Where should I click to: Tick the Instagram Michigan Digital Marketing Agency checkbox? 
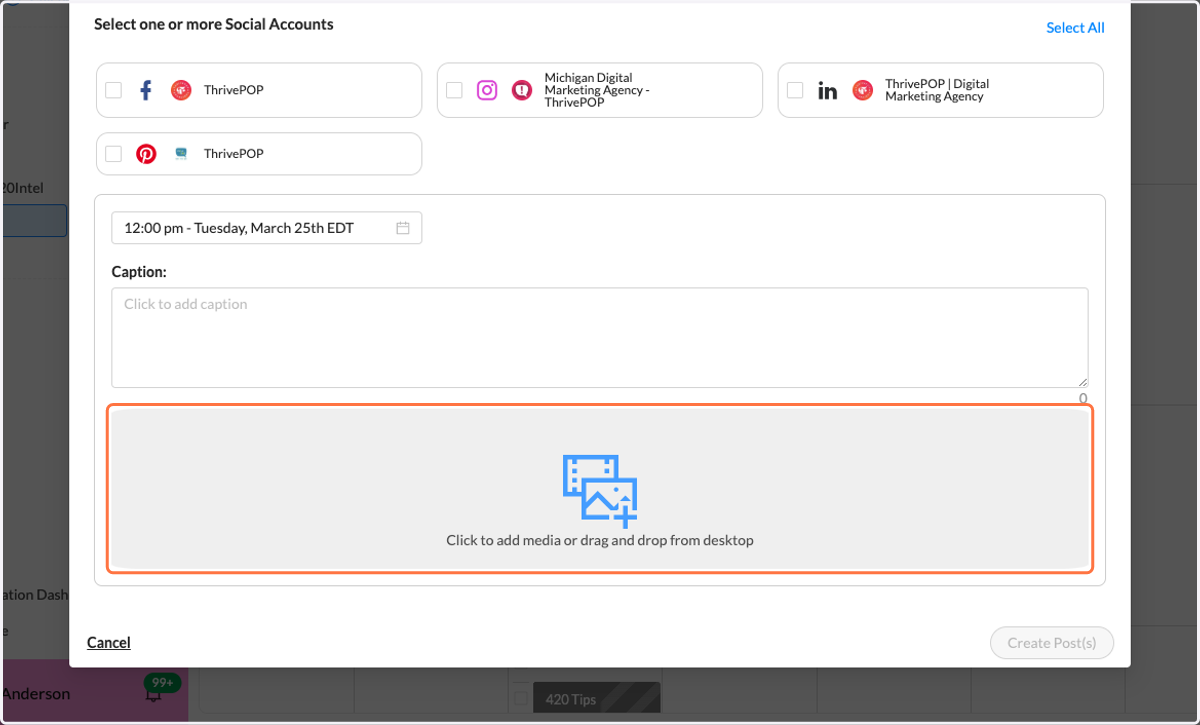point(454,90)
